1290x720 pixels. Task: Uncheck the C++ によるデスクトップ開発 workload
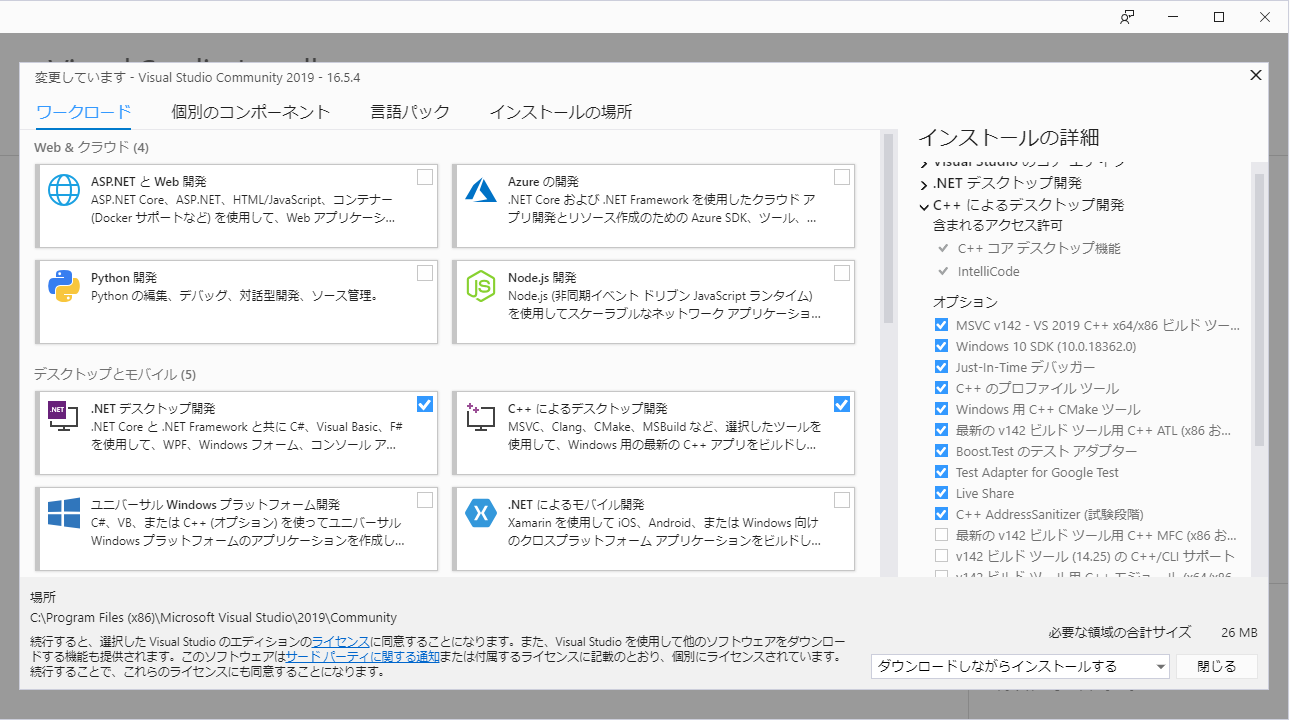tap(842, 404)
